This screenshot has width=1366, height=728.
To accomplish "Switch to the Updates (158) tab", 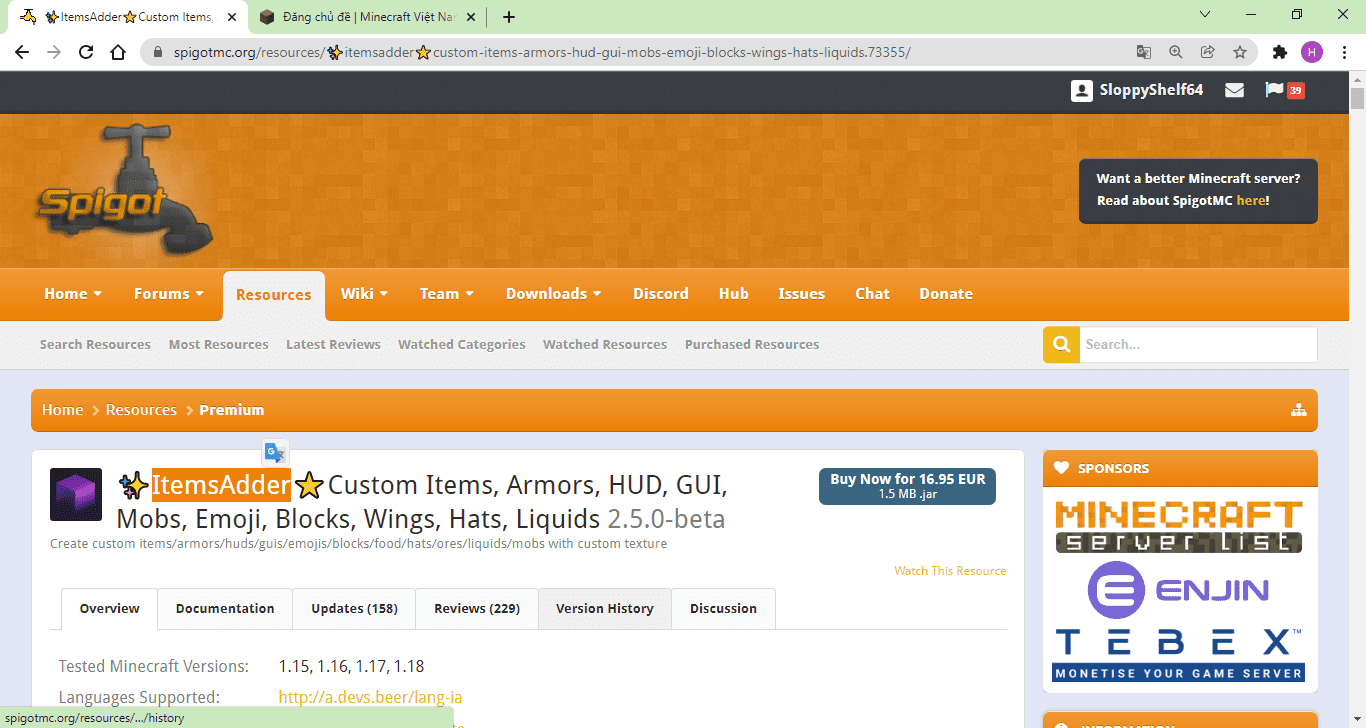I will tap(354, 609).
